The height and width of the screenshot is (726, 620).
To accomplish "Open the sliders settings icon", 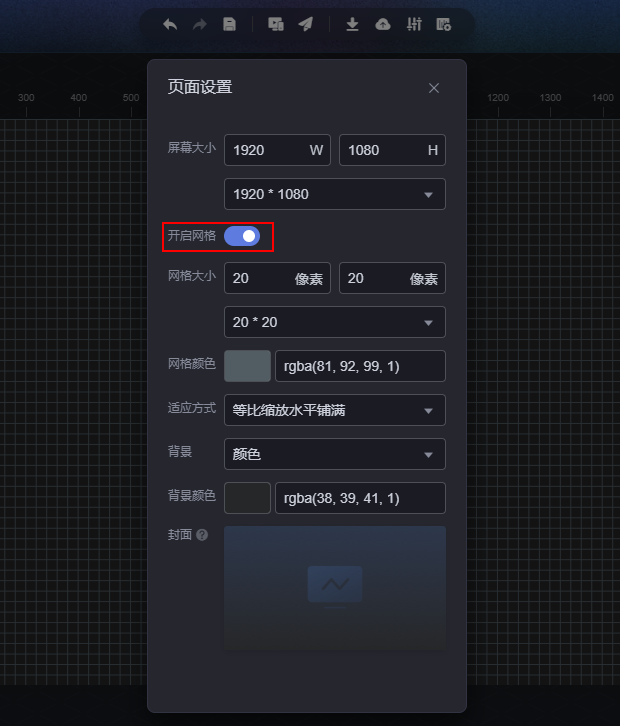I will [414, 24].
